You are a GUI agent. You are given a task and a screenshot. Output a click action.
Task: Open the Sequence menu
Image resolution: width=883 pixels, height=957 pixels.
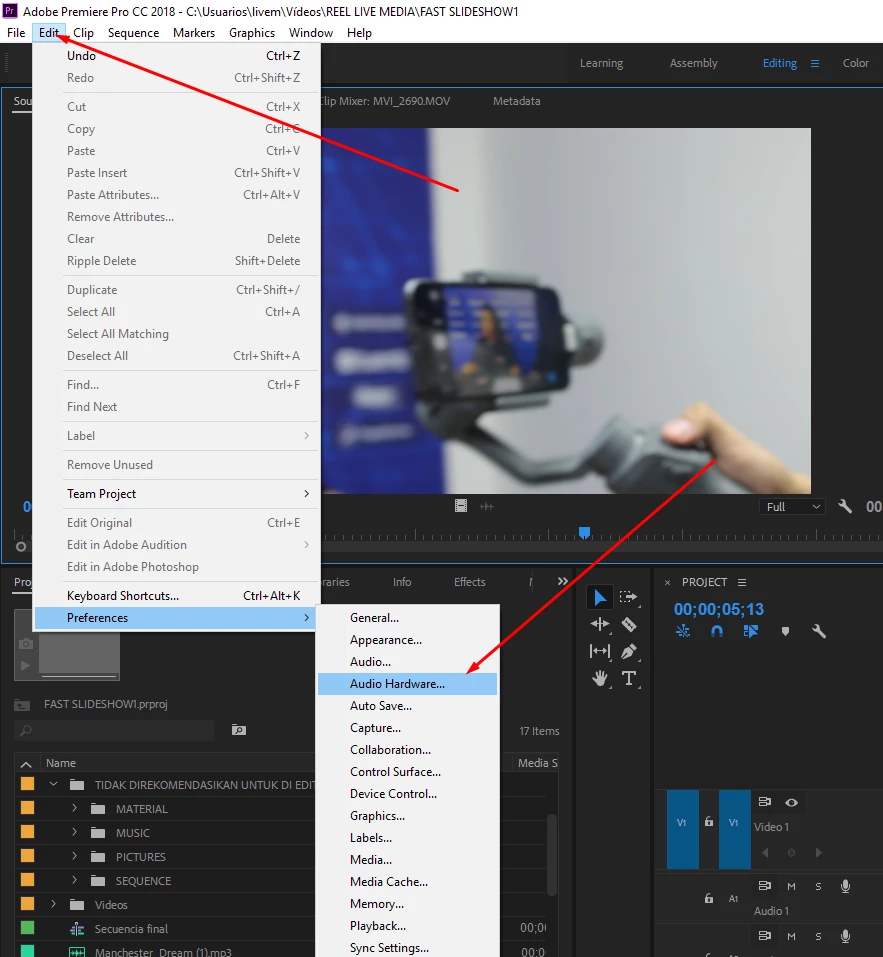click(133, 33)
